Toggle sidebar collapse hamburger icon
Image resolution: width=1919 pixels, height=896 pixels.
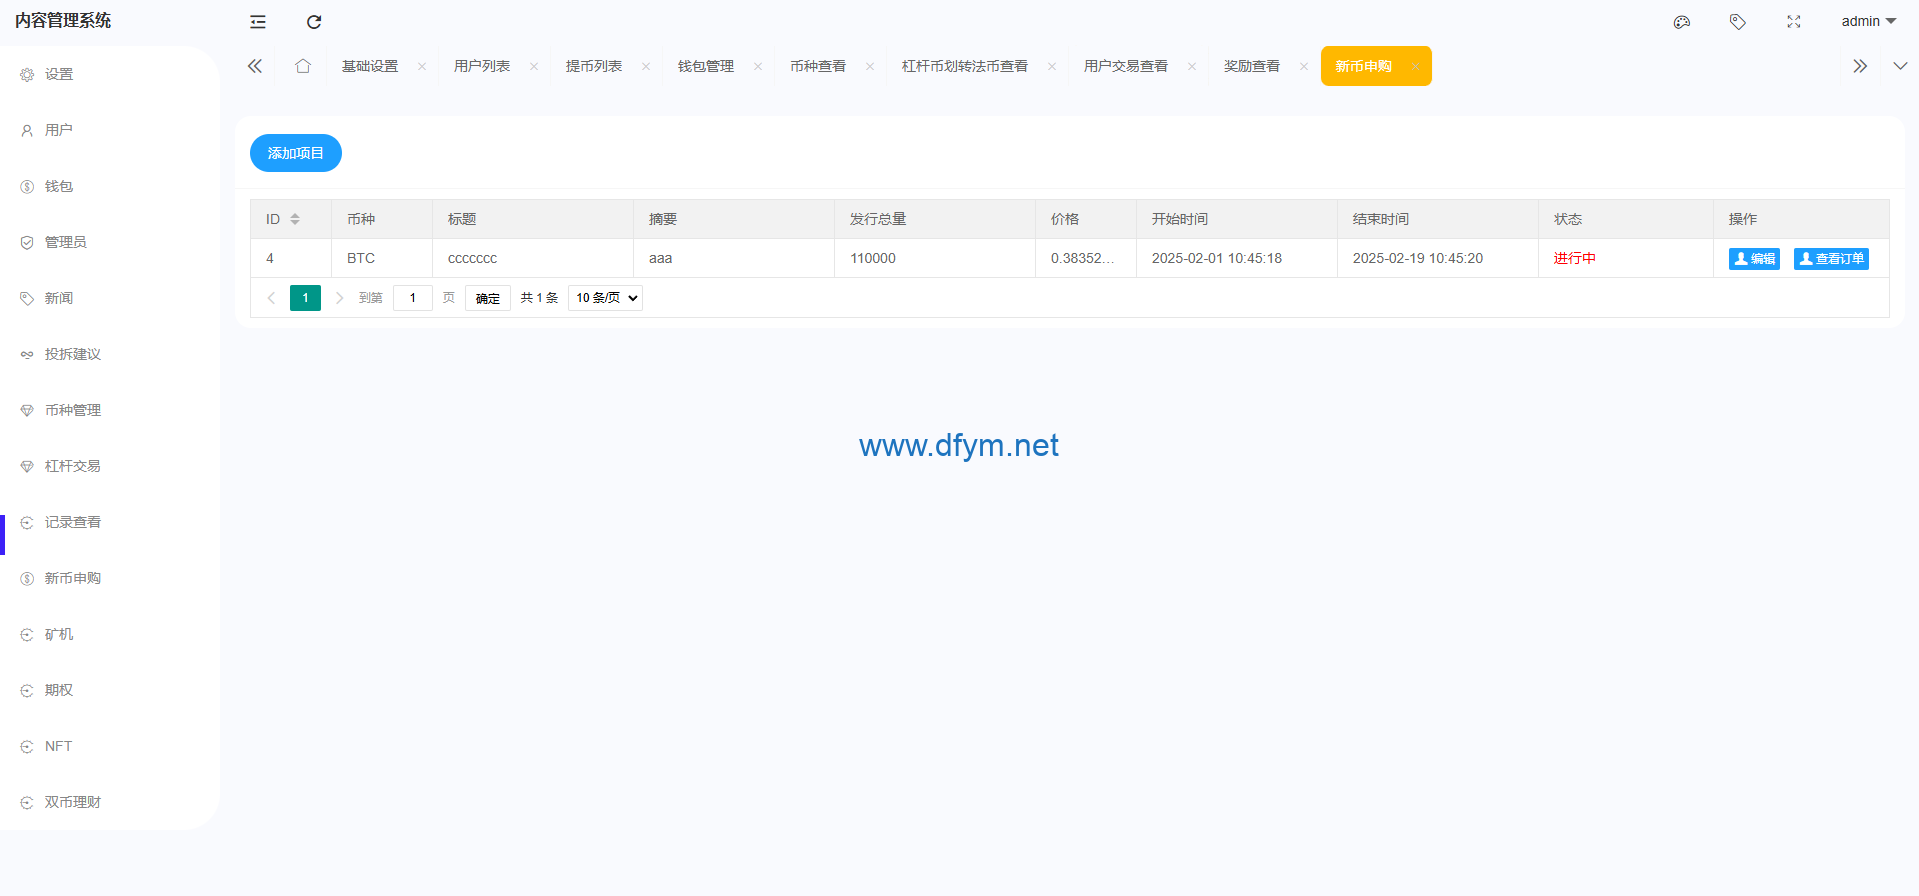258,22
